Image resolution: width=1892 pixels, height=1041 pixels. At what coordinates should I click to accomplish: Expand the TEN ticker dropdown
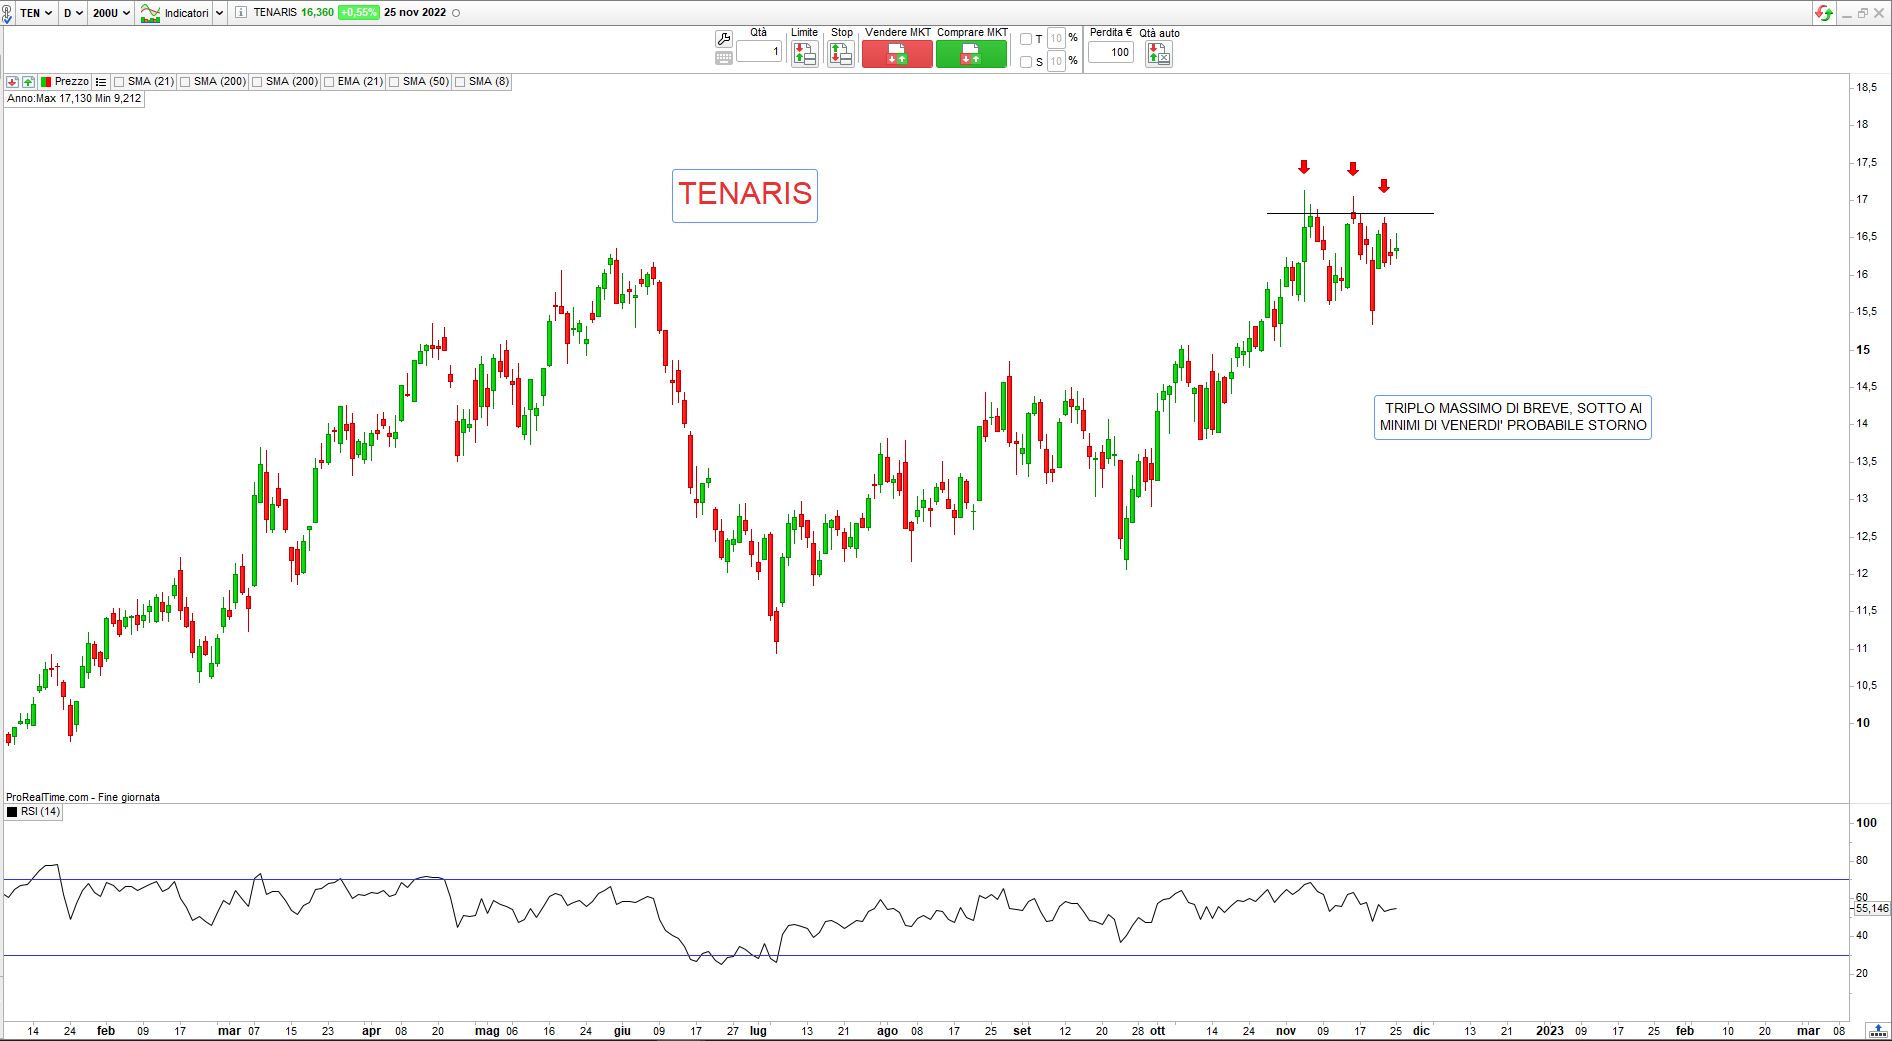(x=36, y=13)
